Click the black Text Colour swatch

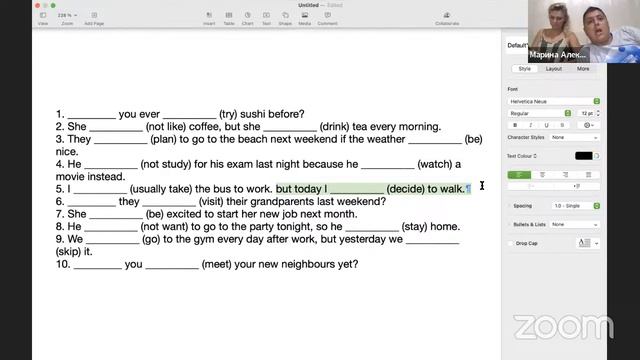coord(584,156)
